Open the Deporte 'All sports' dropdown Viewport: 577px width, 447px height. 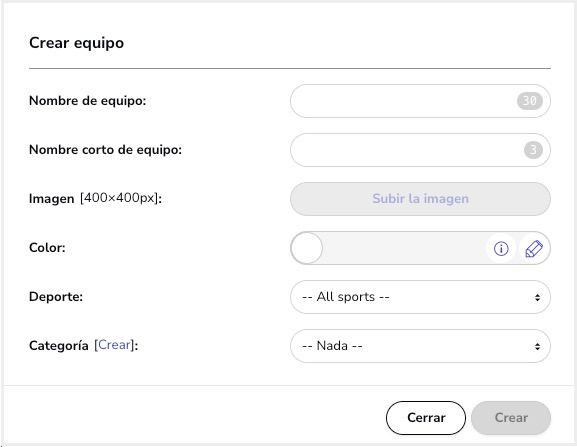point(420,297)
